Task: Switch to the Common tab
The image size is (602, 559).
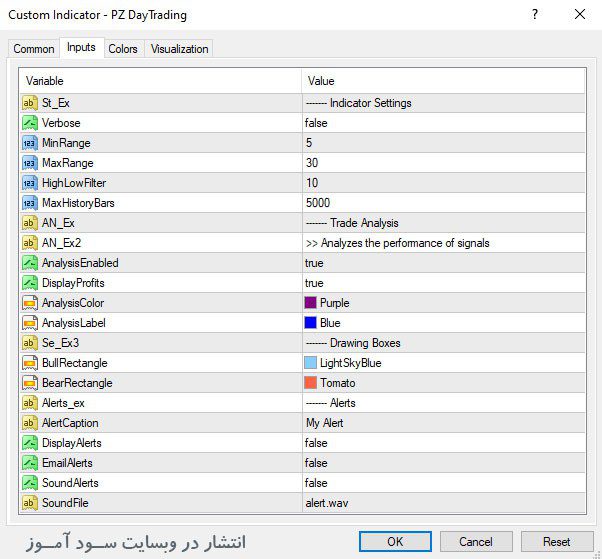Action: (x=34, y=49)
